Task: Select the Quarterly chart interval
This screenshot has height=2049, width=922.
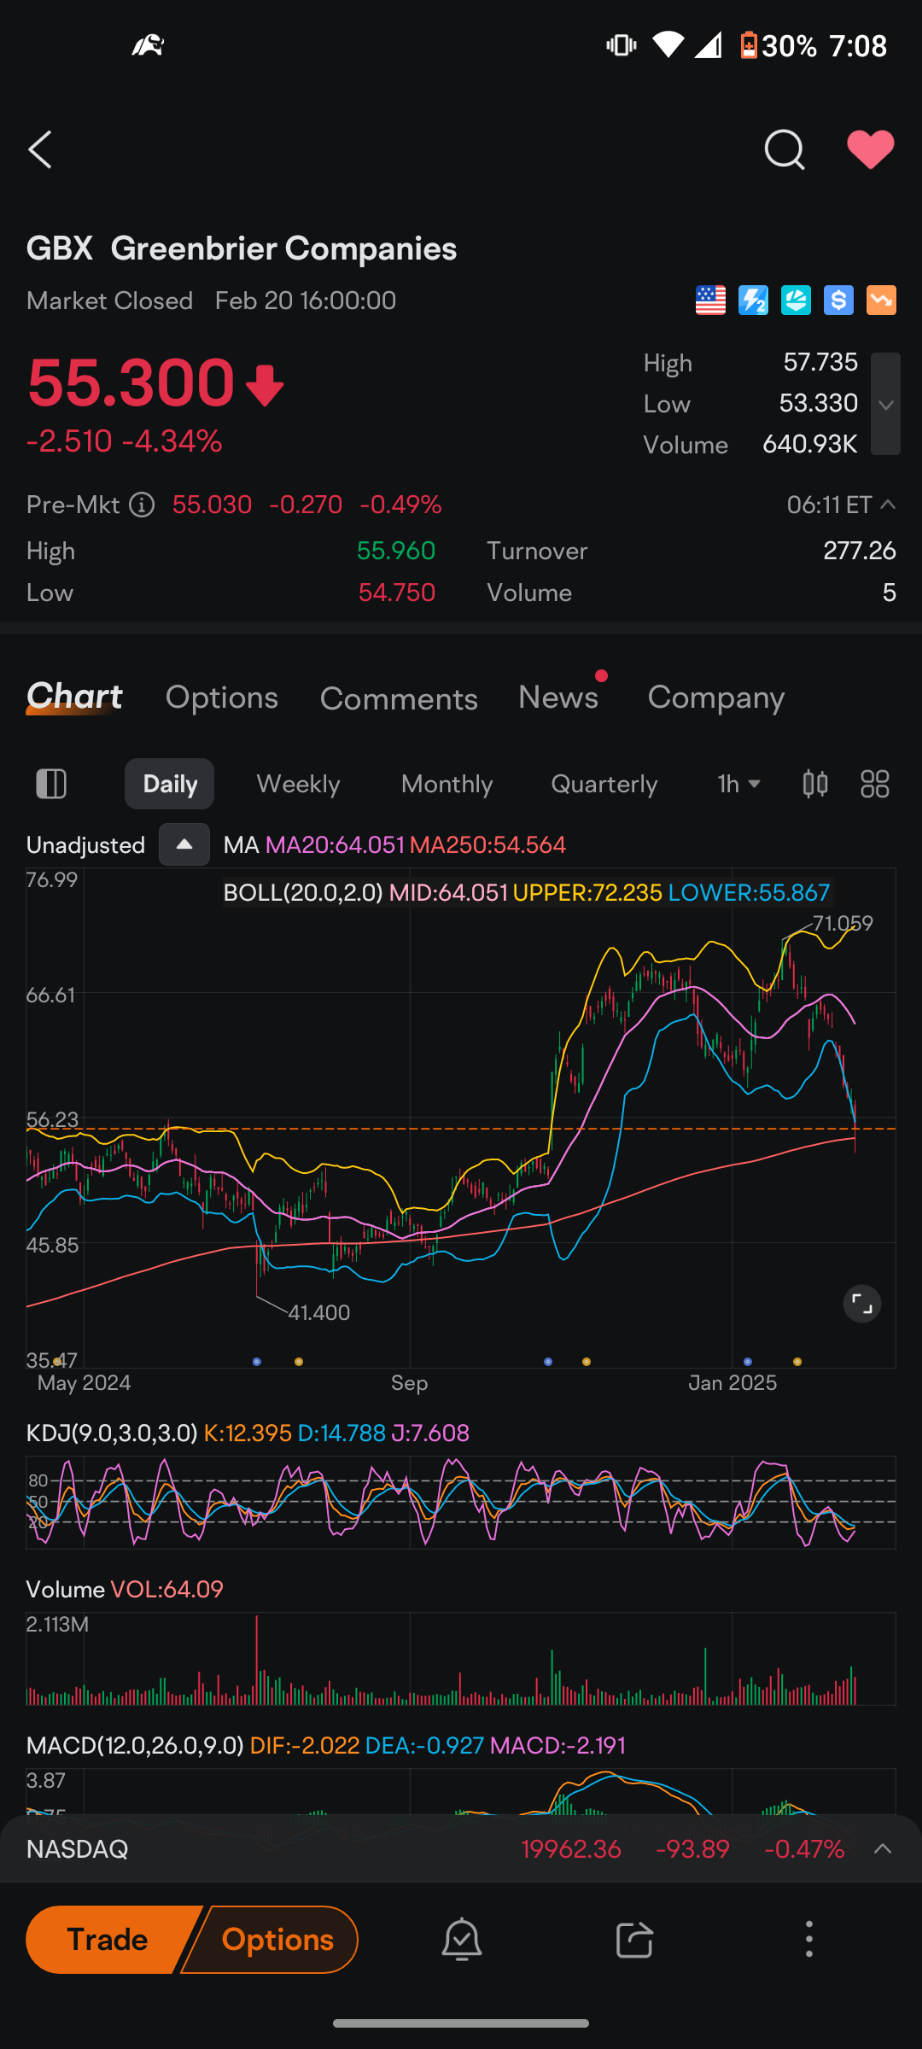Action: (x=604, y=784)
